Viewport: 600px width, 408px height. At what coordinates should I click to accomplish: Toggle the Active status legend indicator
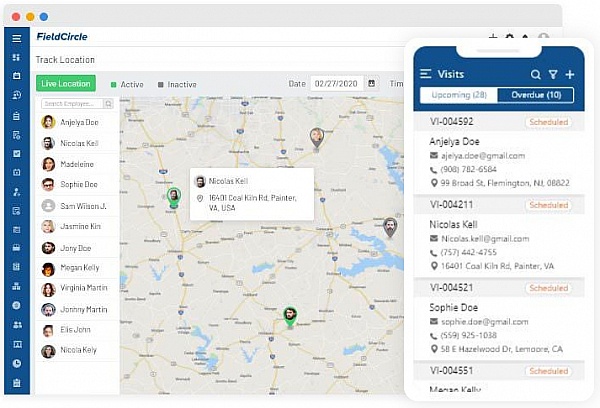tap(114, 84)
